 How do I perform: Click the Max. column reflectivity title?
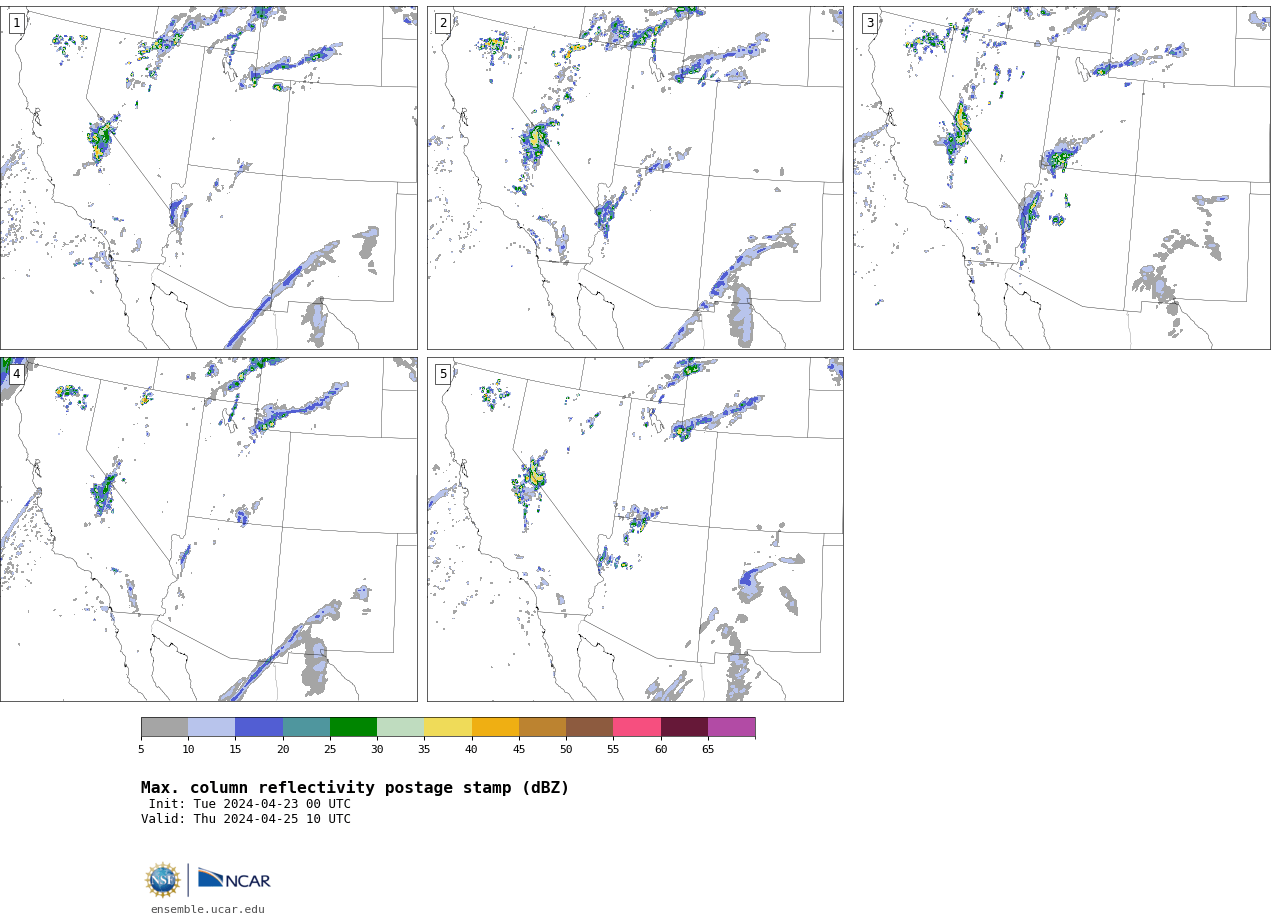pyautogui.click(x=355, y=788)
